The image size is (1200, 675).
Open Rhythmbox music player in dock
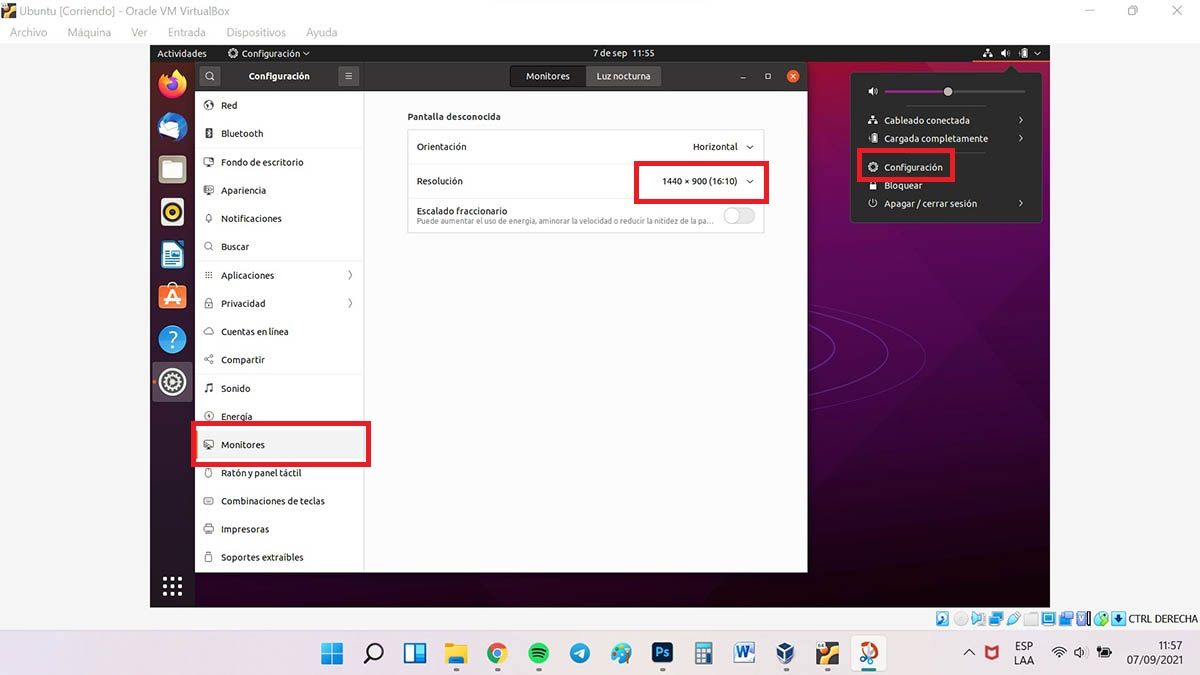(x=172, y=212)
